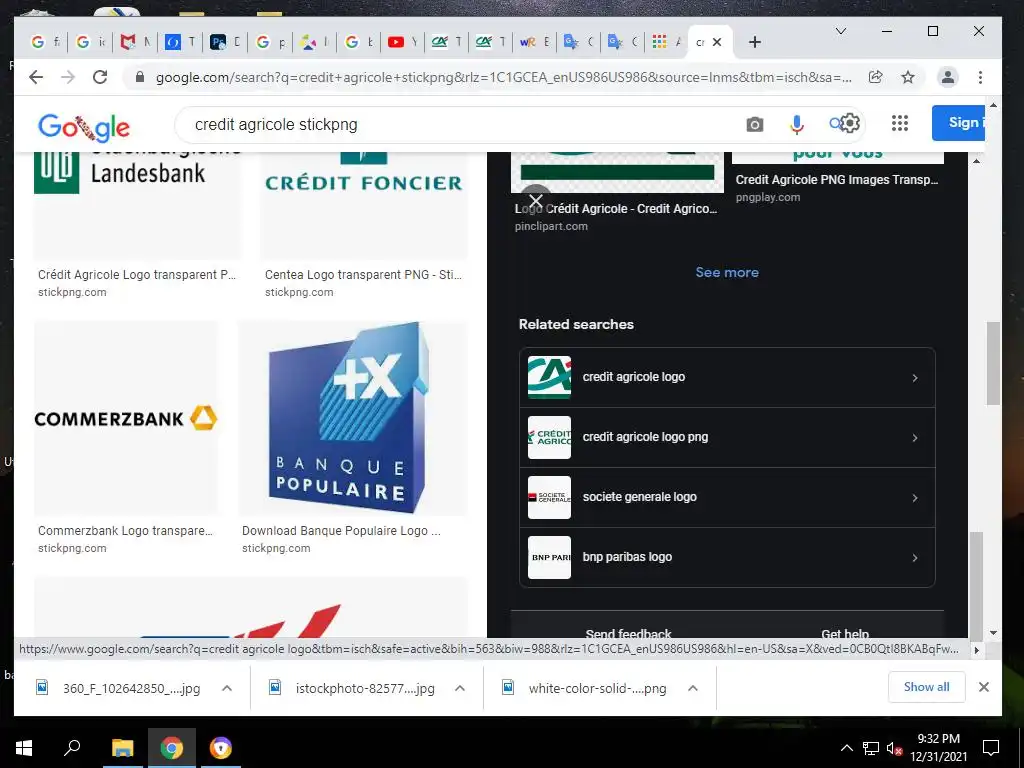This screenshot has width=1024, height=768.
Task: Click the network tray icon
Action: pyautogui.click(x=871, y=748)
